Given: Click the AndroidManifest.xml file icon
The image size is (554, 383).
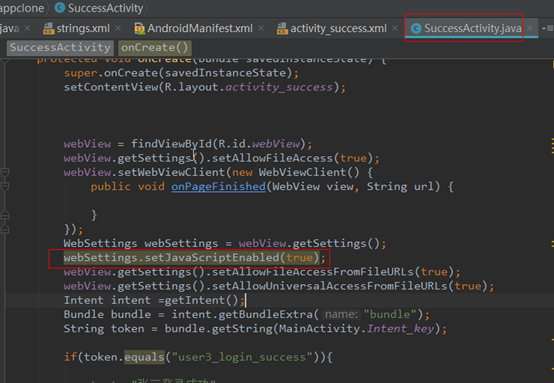Looking at the screenshot, I should (x=140, y=28).
